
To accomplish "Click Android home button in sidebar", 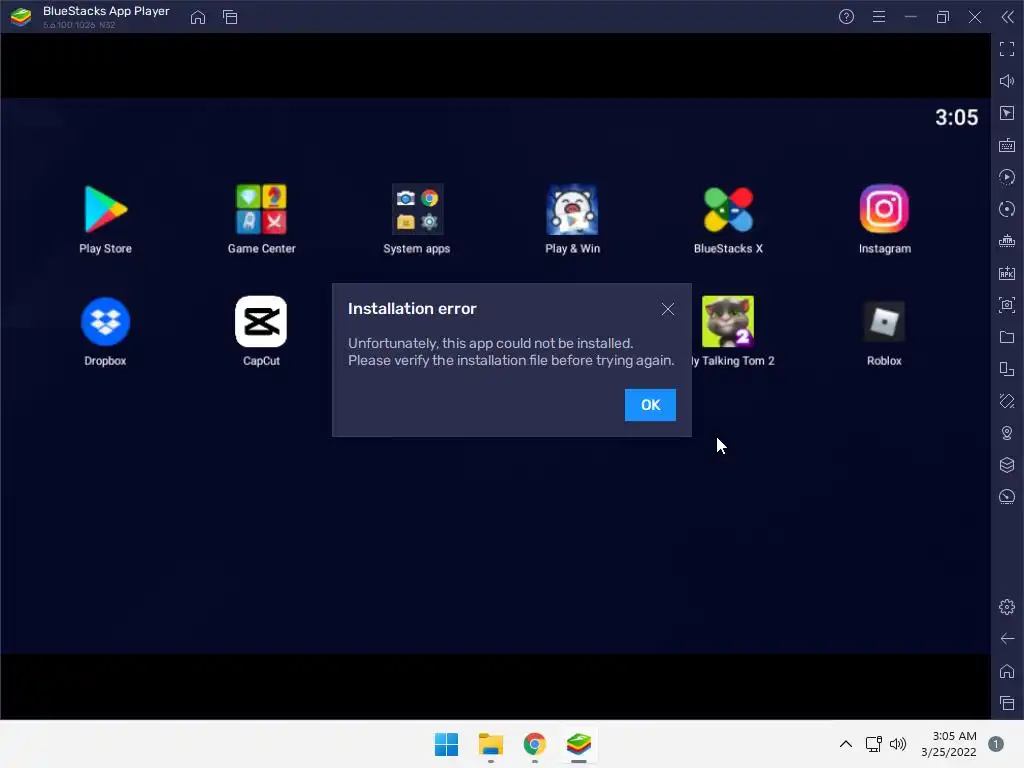I will 1007,671.
